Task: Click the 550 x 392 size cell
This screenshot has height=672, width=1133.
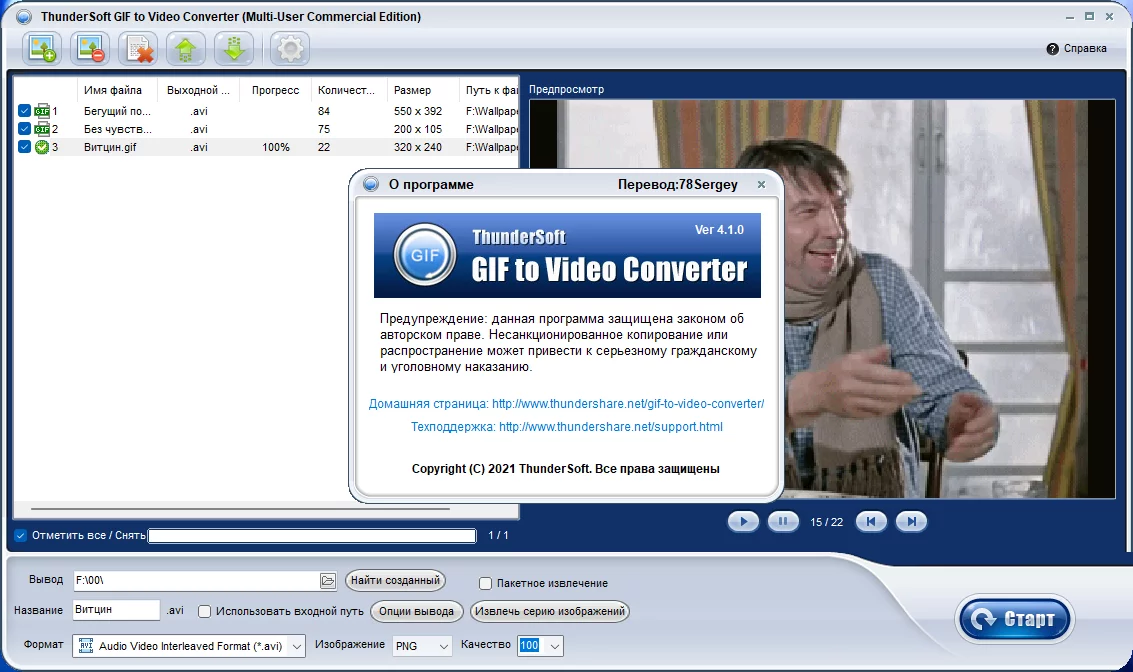Action: pos(418,111)
